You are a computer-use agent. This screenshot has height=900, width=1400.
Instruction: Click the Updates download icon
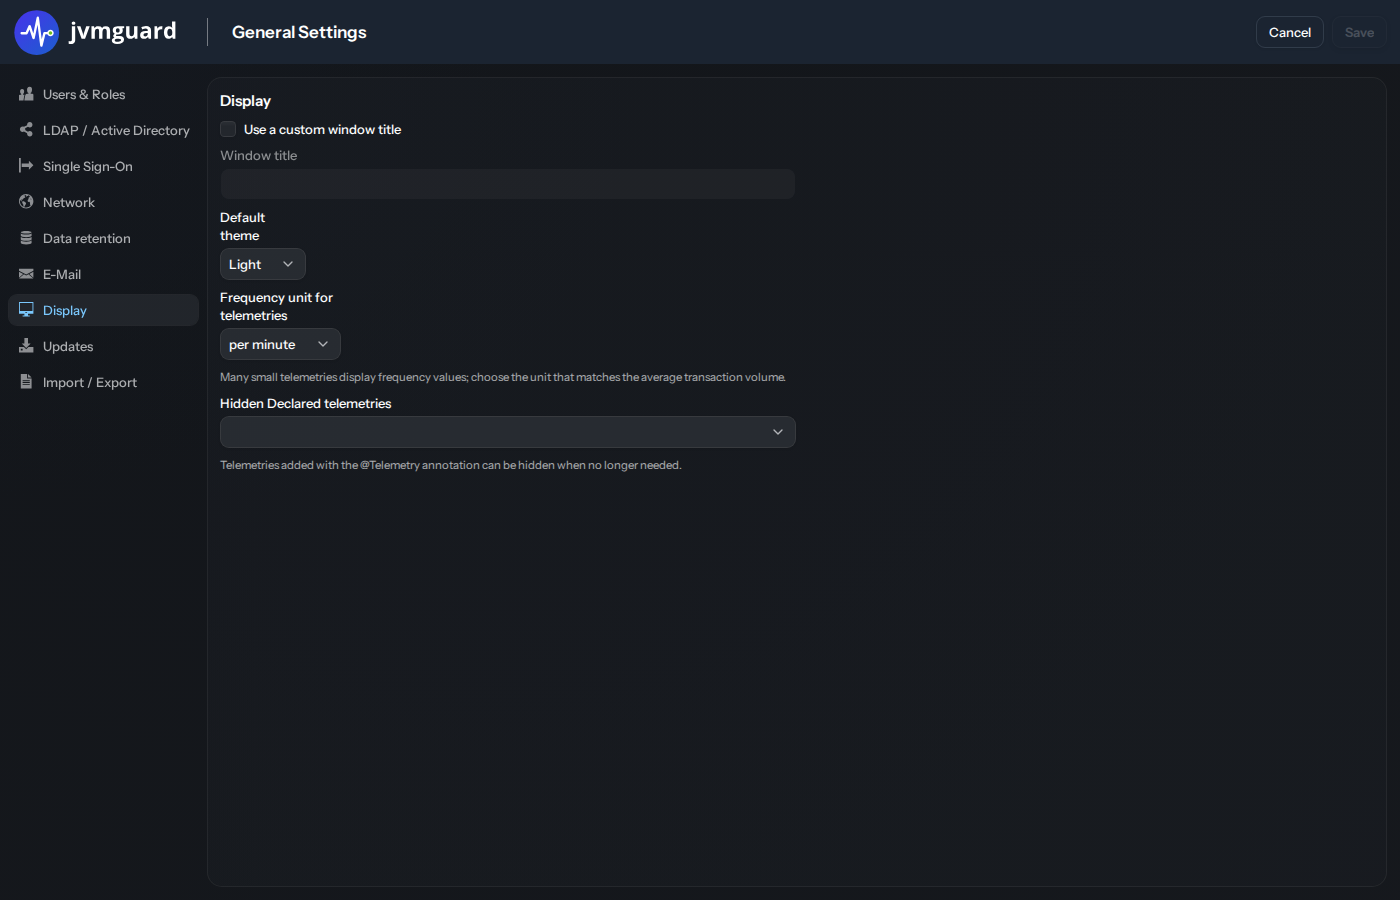tap(26, 346)
